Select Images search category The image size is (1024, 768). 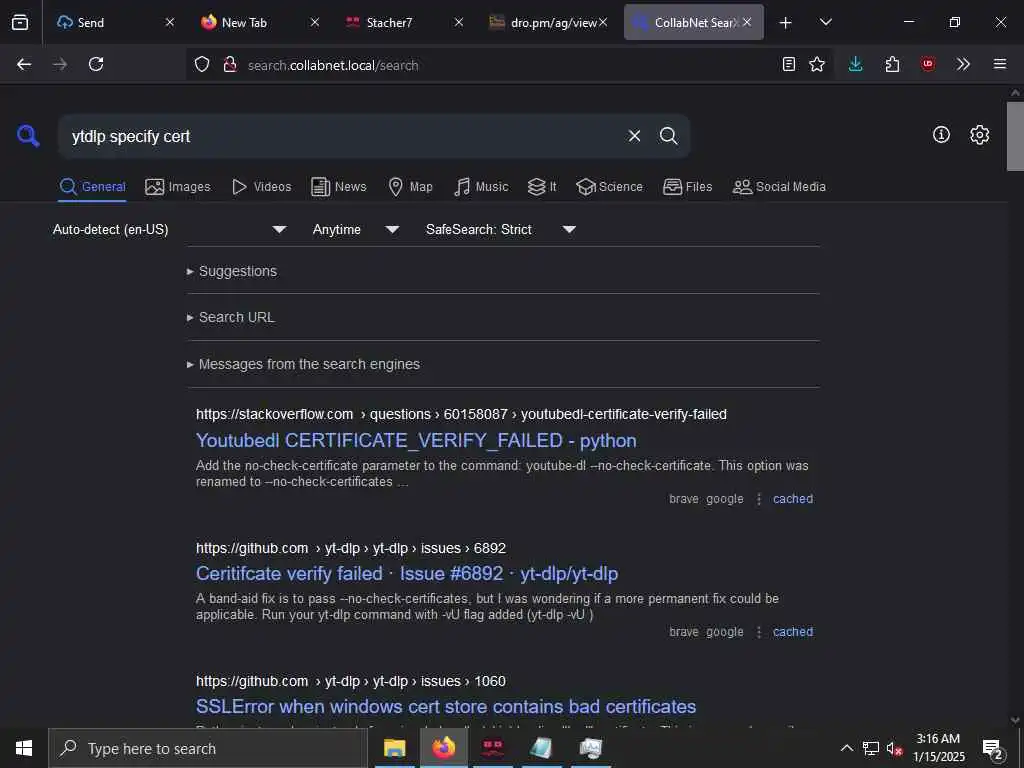pos(178,187)
